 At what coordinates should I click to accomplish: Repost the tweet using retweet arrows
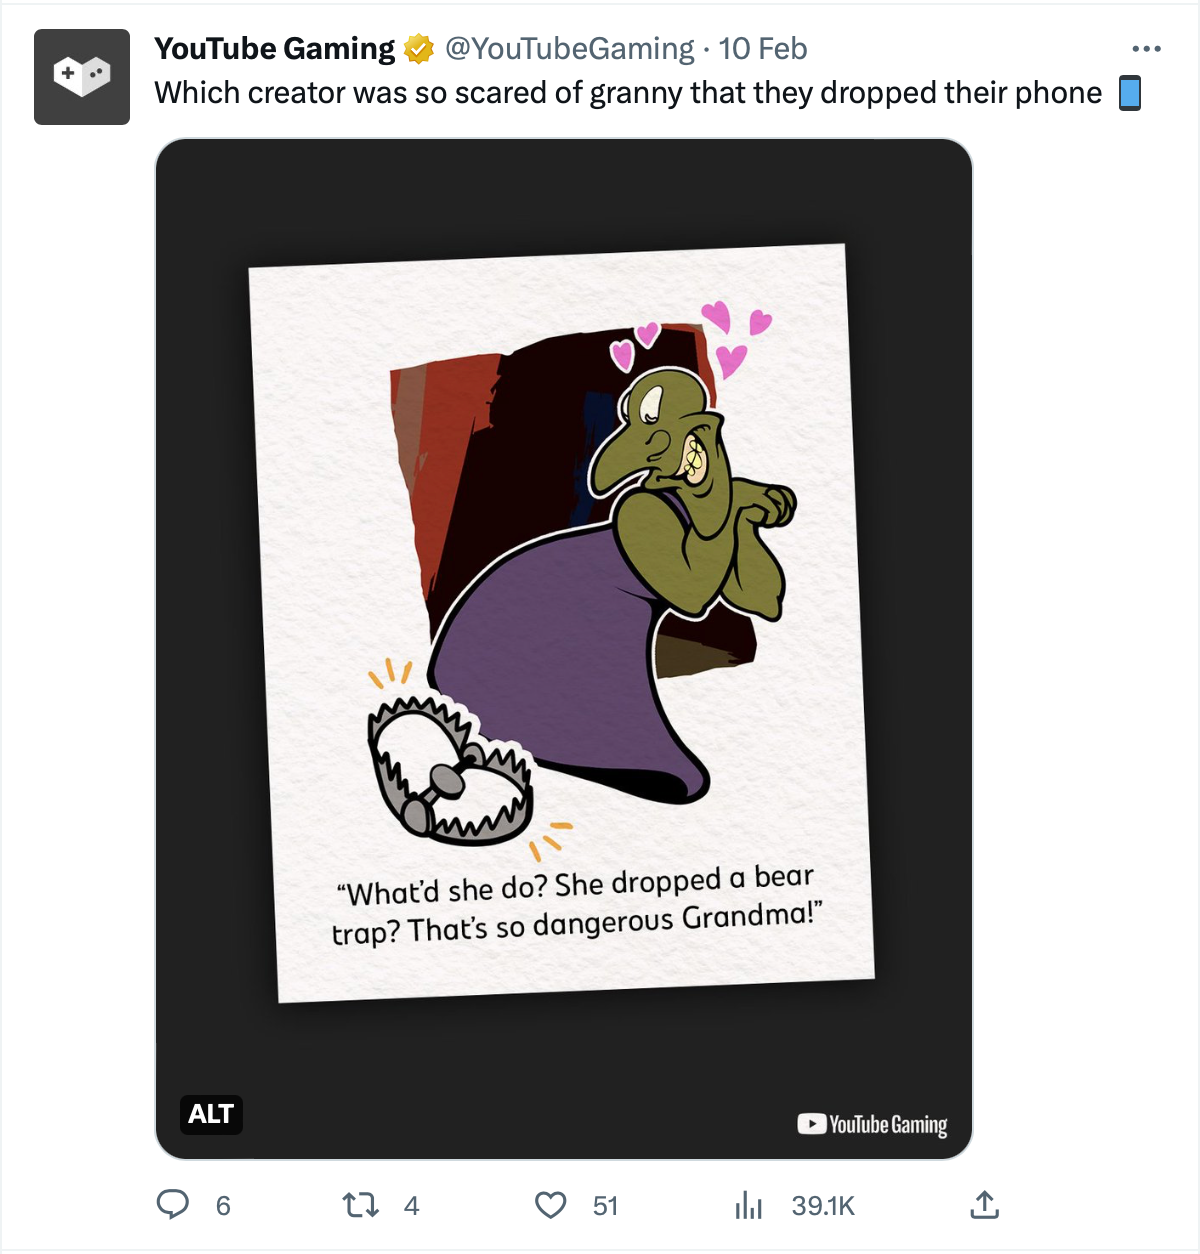[360, 1205]
